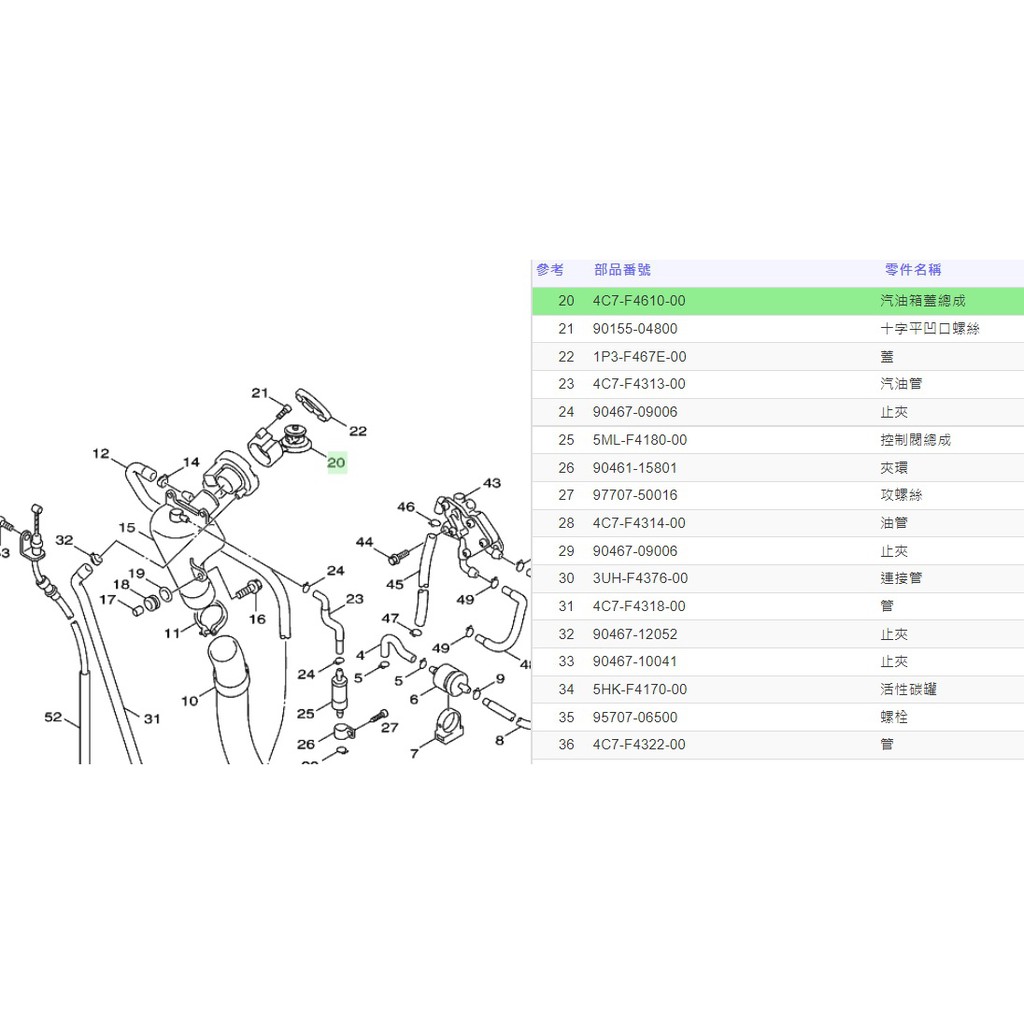Image resolution: width=1024 pixels, height=1024 pixels.
Task: Select part label 31 in the diagram
Action: pyautogui.click(x=152, y=717)
